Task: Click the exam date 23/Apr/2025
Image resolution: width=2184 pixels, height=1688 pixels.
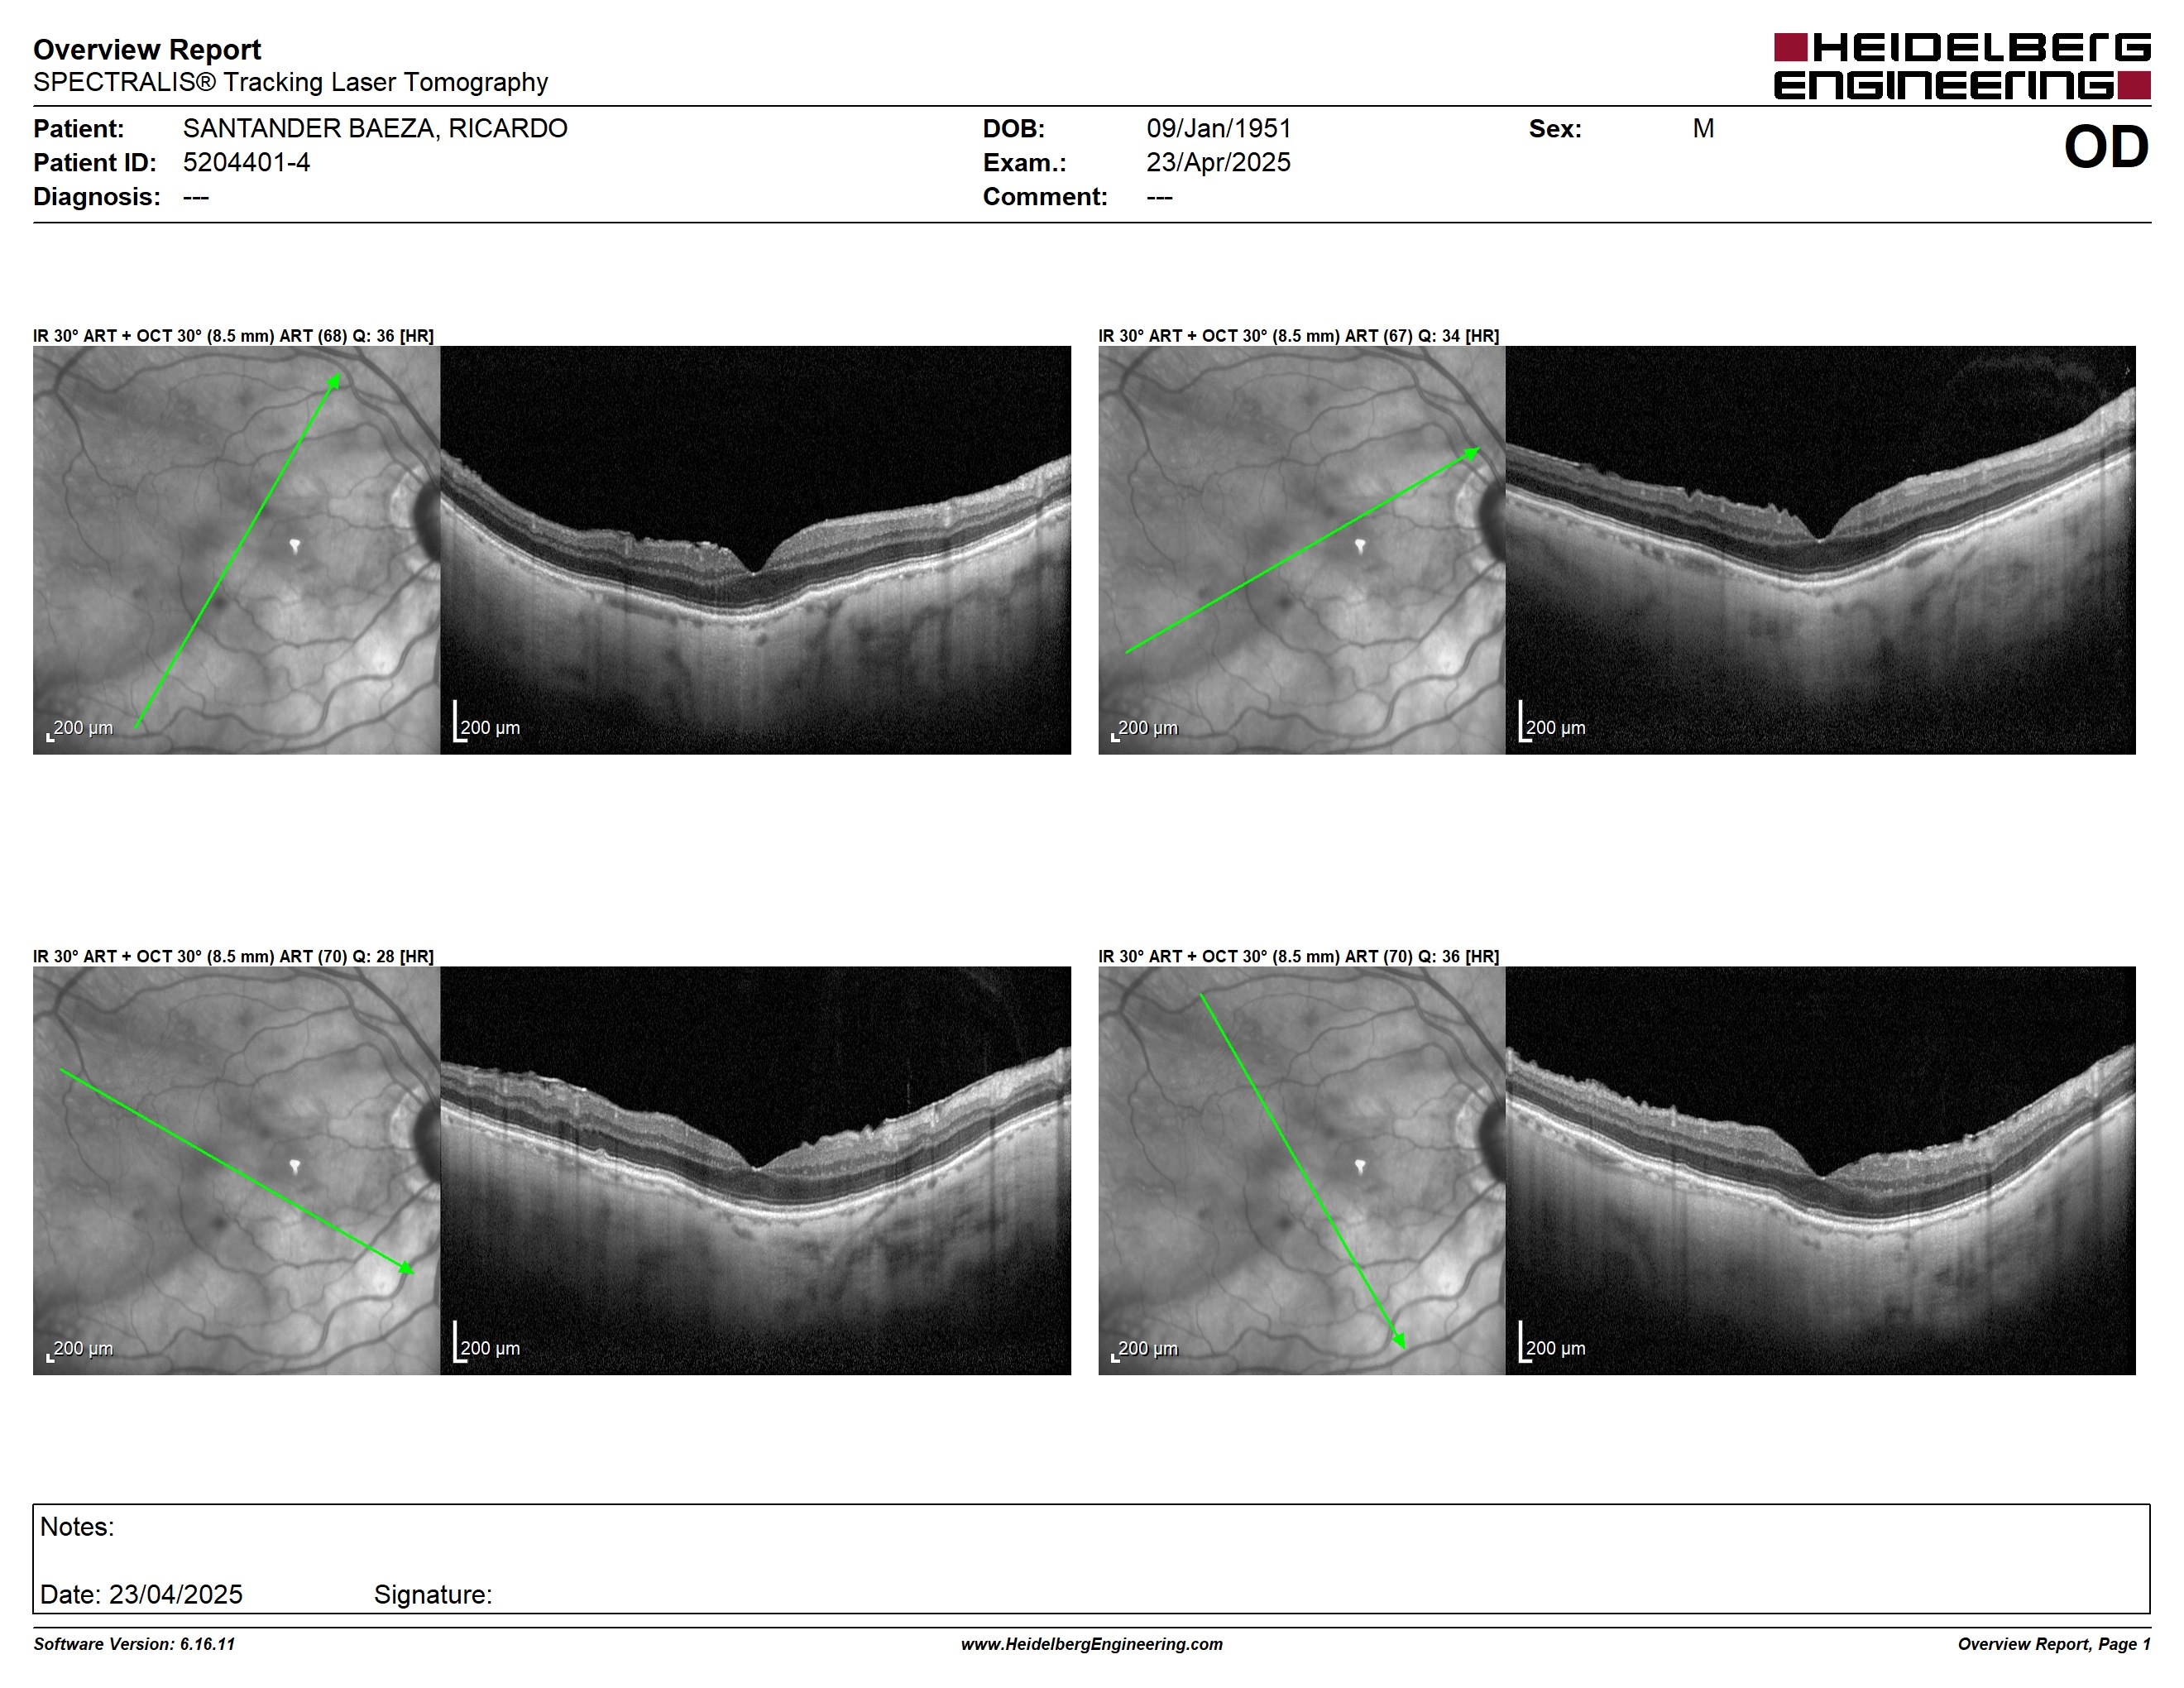Action: [1218, 162]
